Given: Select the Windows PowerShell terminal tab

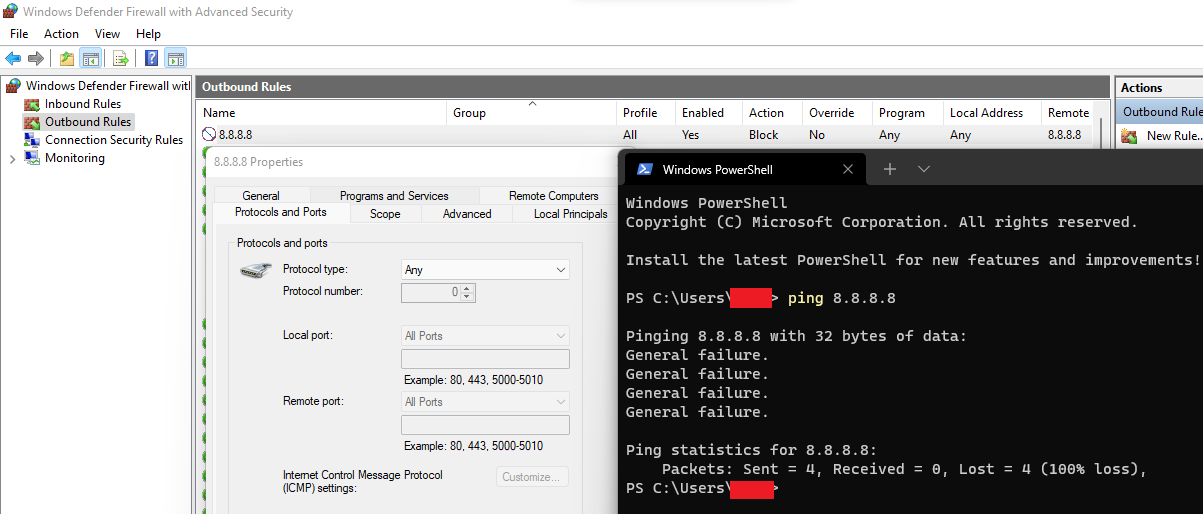Looking at the screenshot, I should (744, 169).
